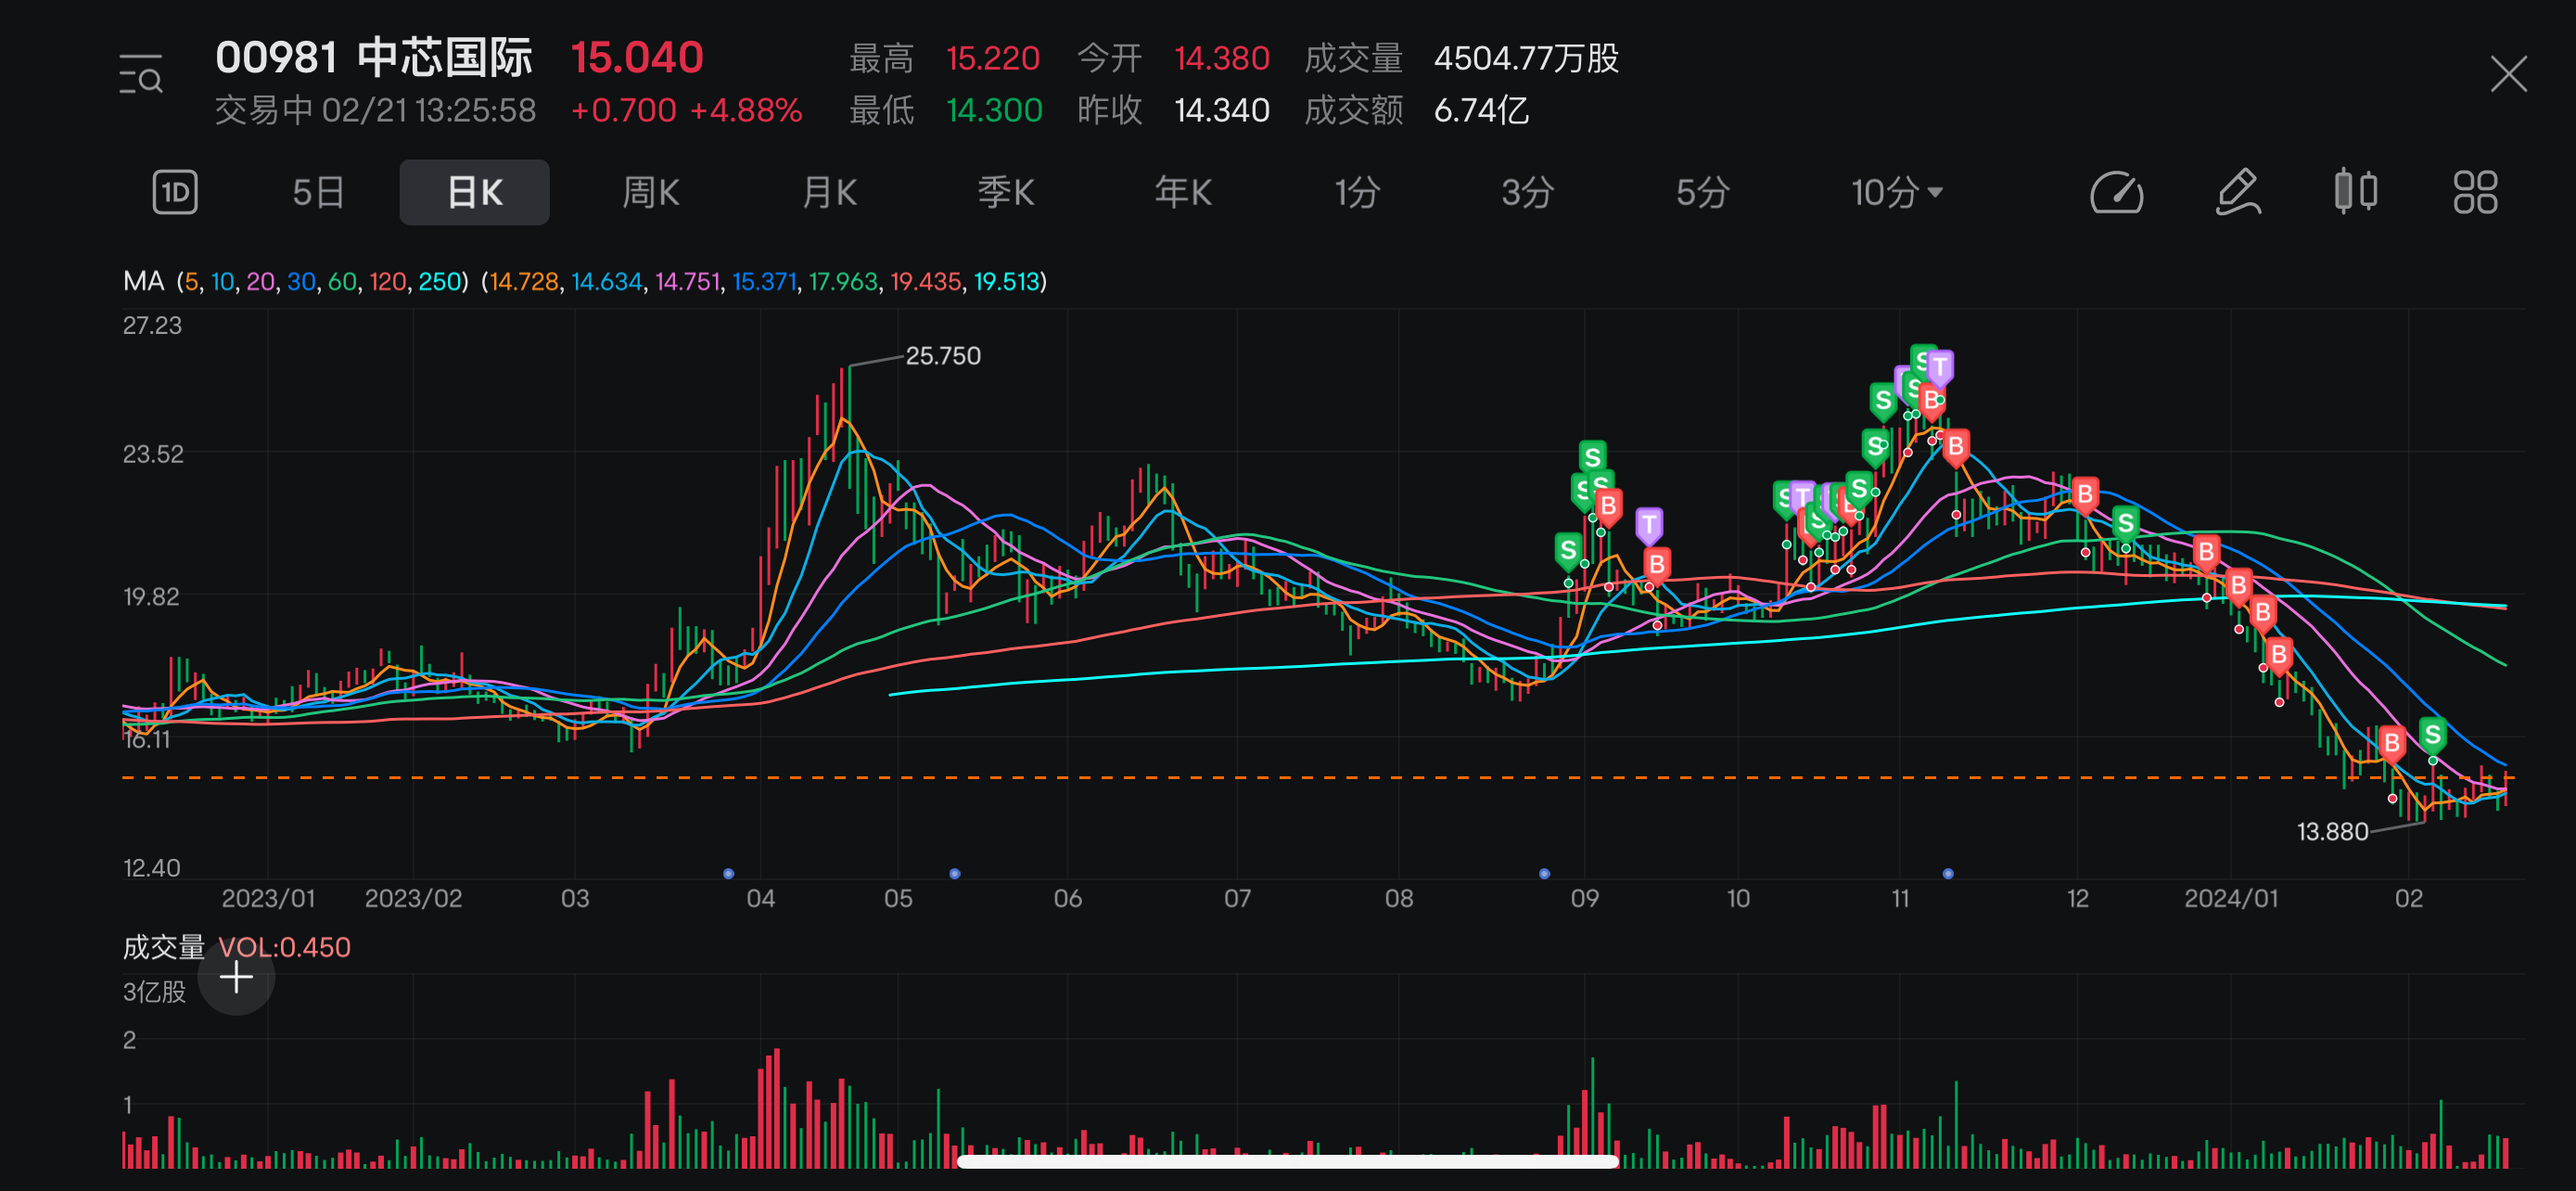Image resolution: width=2576 pixels, height=1191 pixels.
Task: Open candlestick chart style icon
Action: pos(2355,192)
